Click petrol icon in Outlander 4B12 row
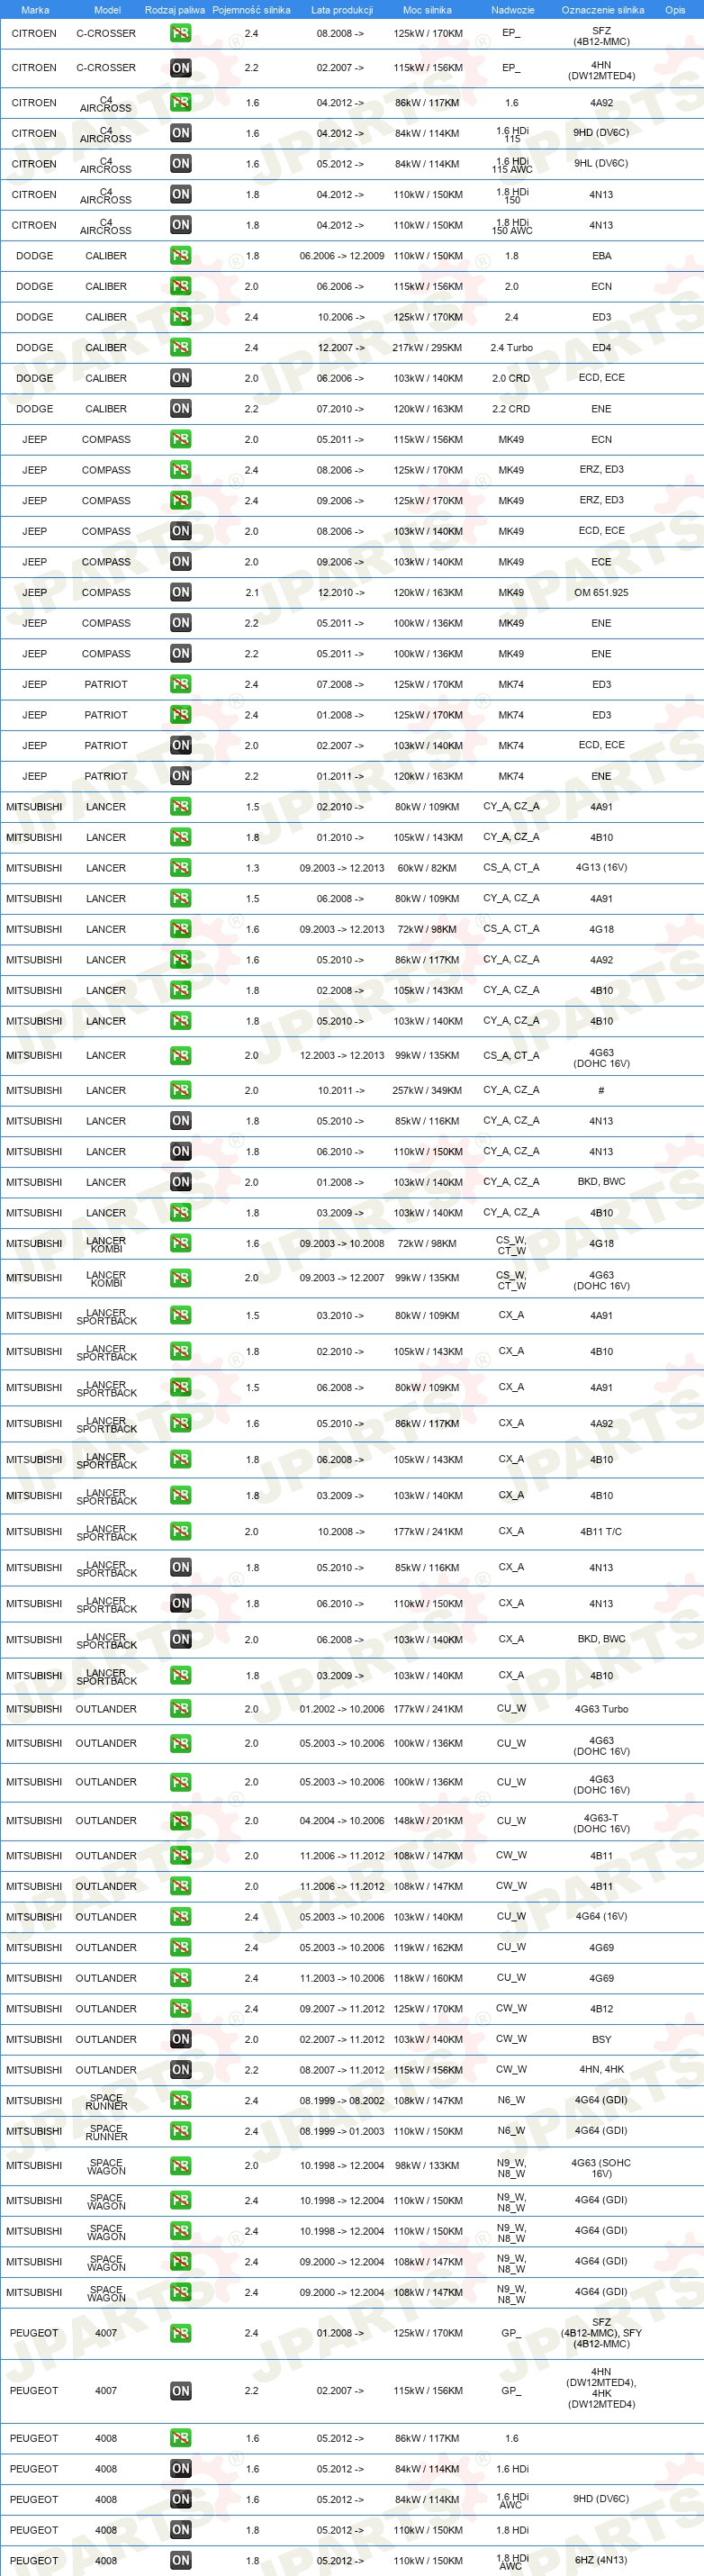Screen dimensions: 704x2576 (180, 2009)
